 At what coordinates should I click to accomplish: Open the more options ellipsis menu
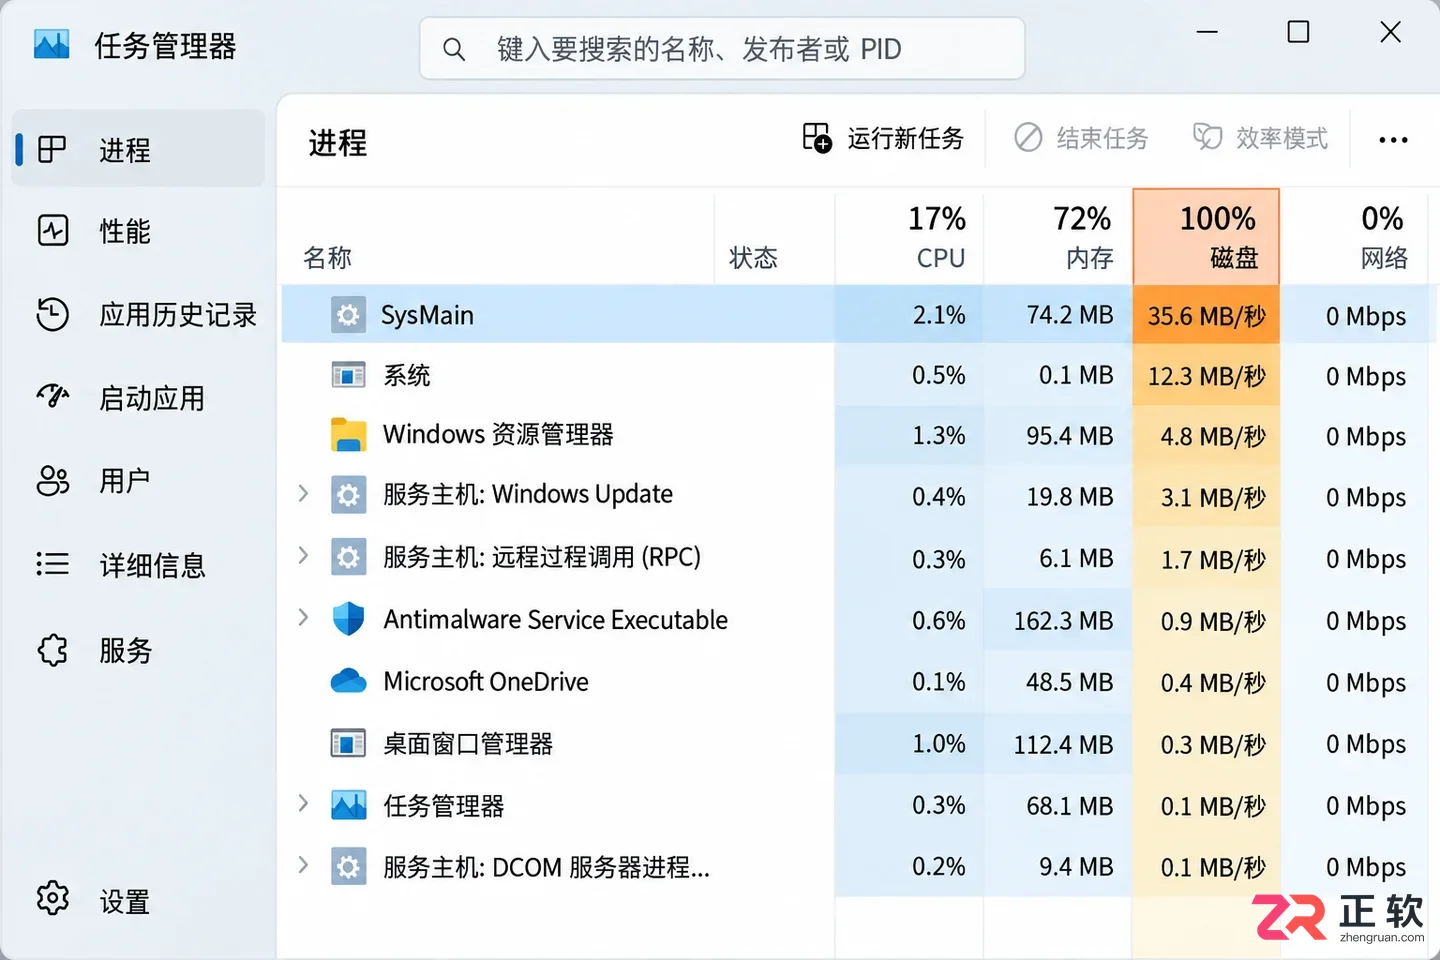(1393, 140)
